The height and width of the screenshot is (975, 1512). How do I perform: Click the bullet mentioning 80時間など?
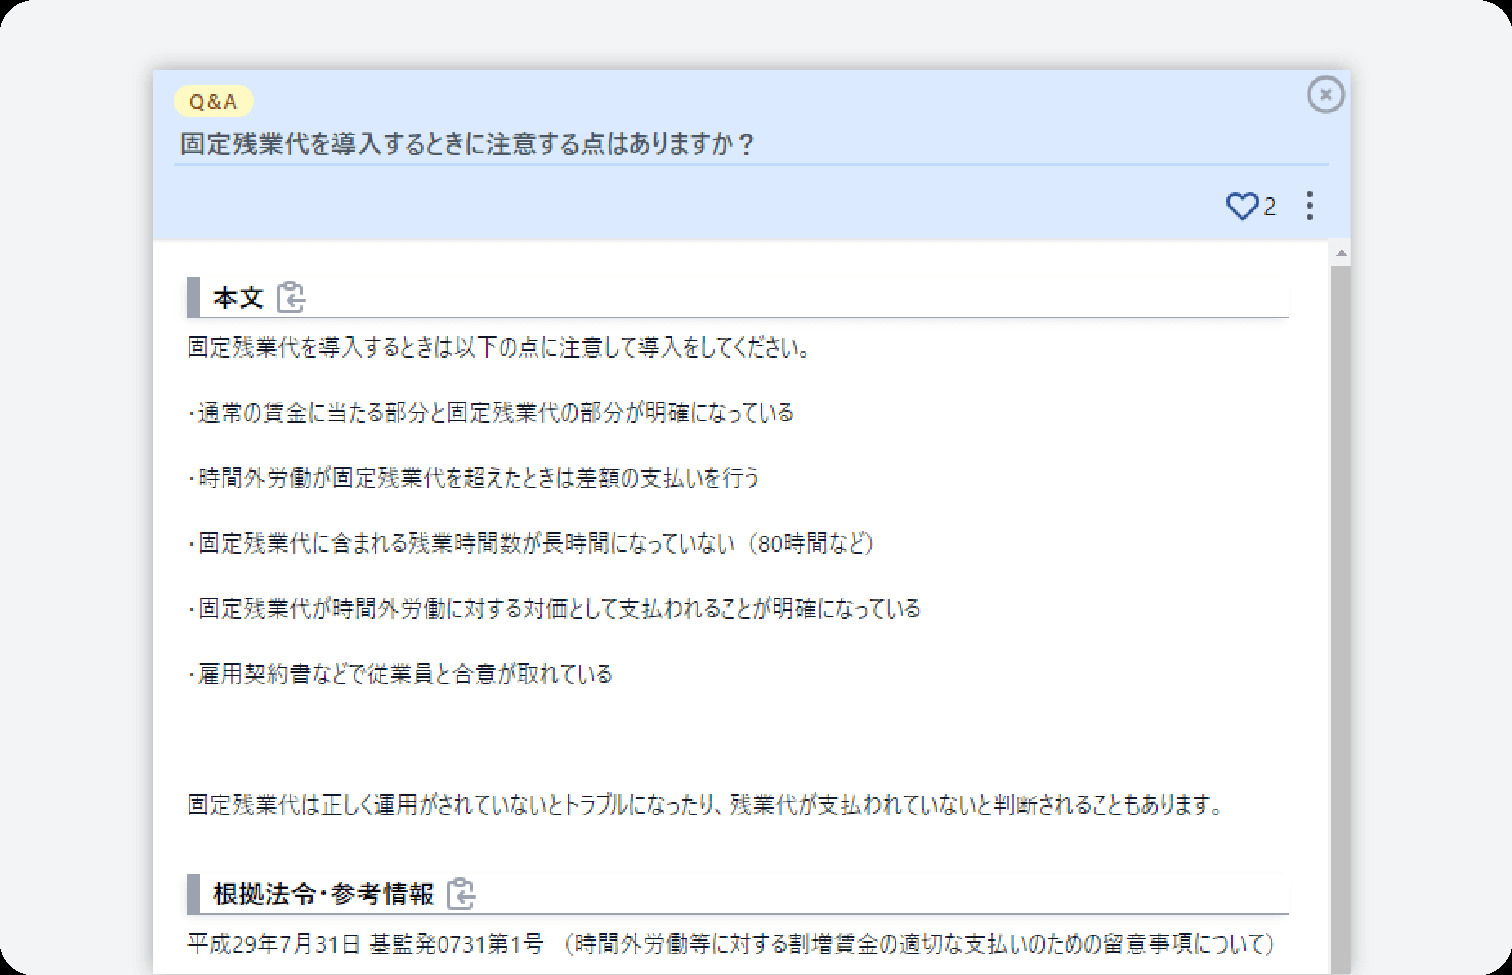(531, 543)
